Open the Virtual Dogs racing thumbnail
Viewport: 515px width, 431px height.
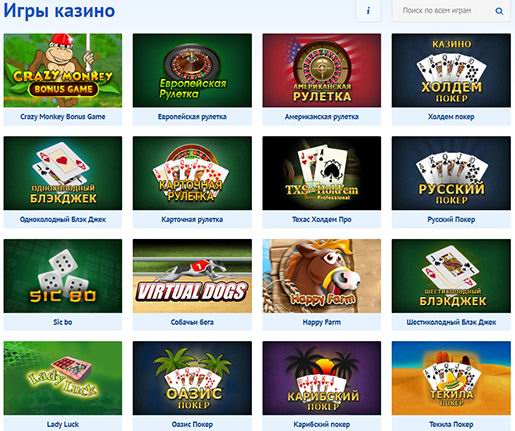coord(192,276)
